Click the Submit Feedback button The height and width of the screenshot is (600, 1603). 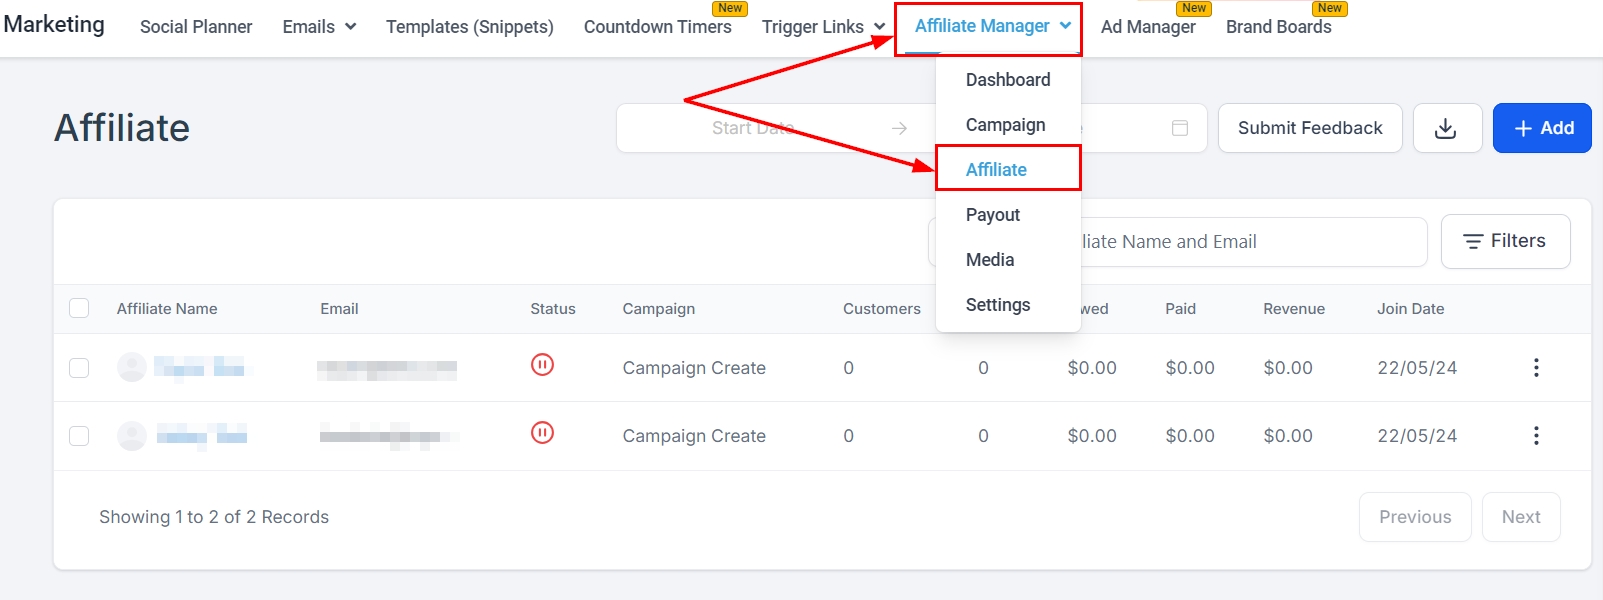[1310, 128]
